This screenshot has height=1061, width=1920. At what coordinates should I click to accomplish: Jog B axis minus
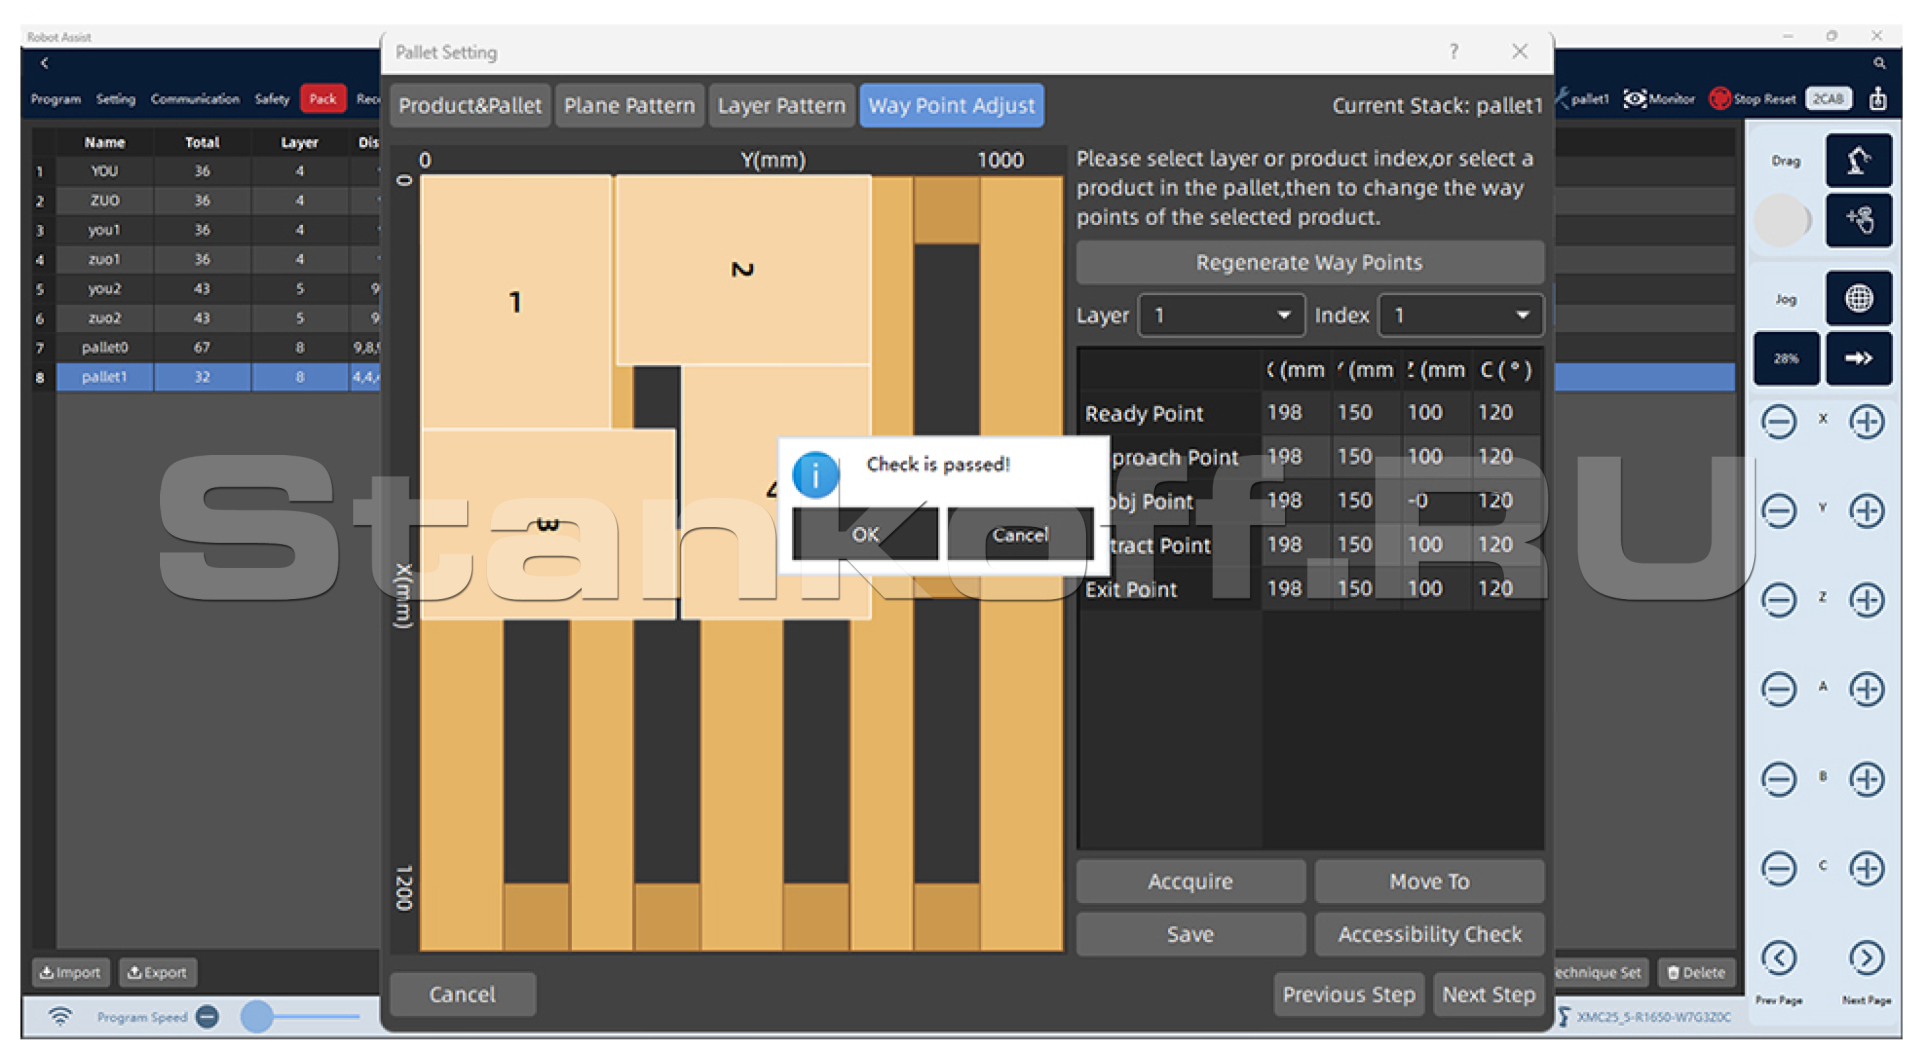(1778, 779)
